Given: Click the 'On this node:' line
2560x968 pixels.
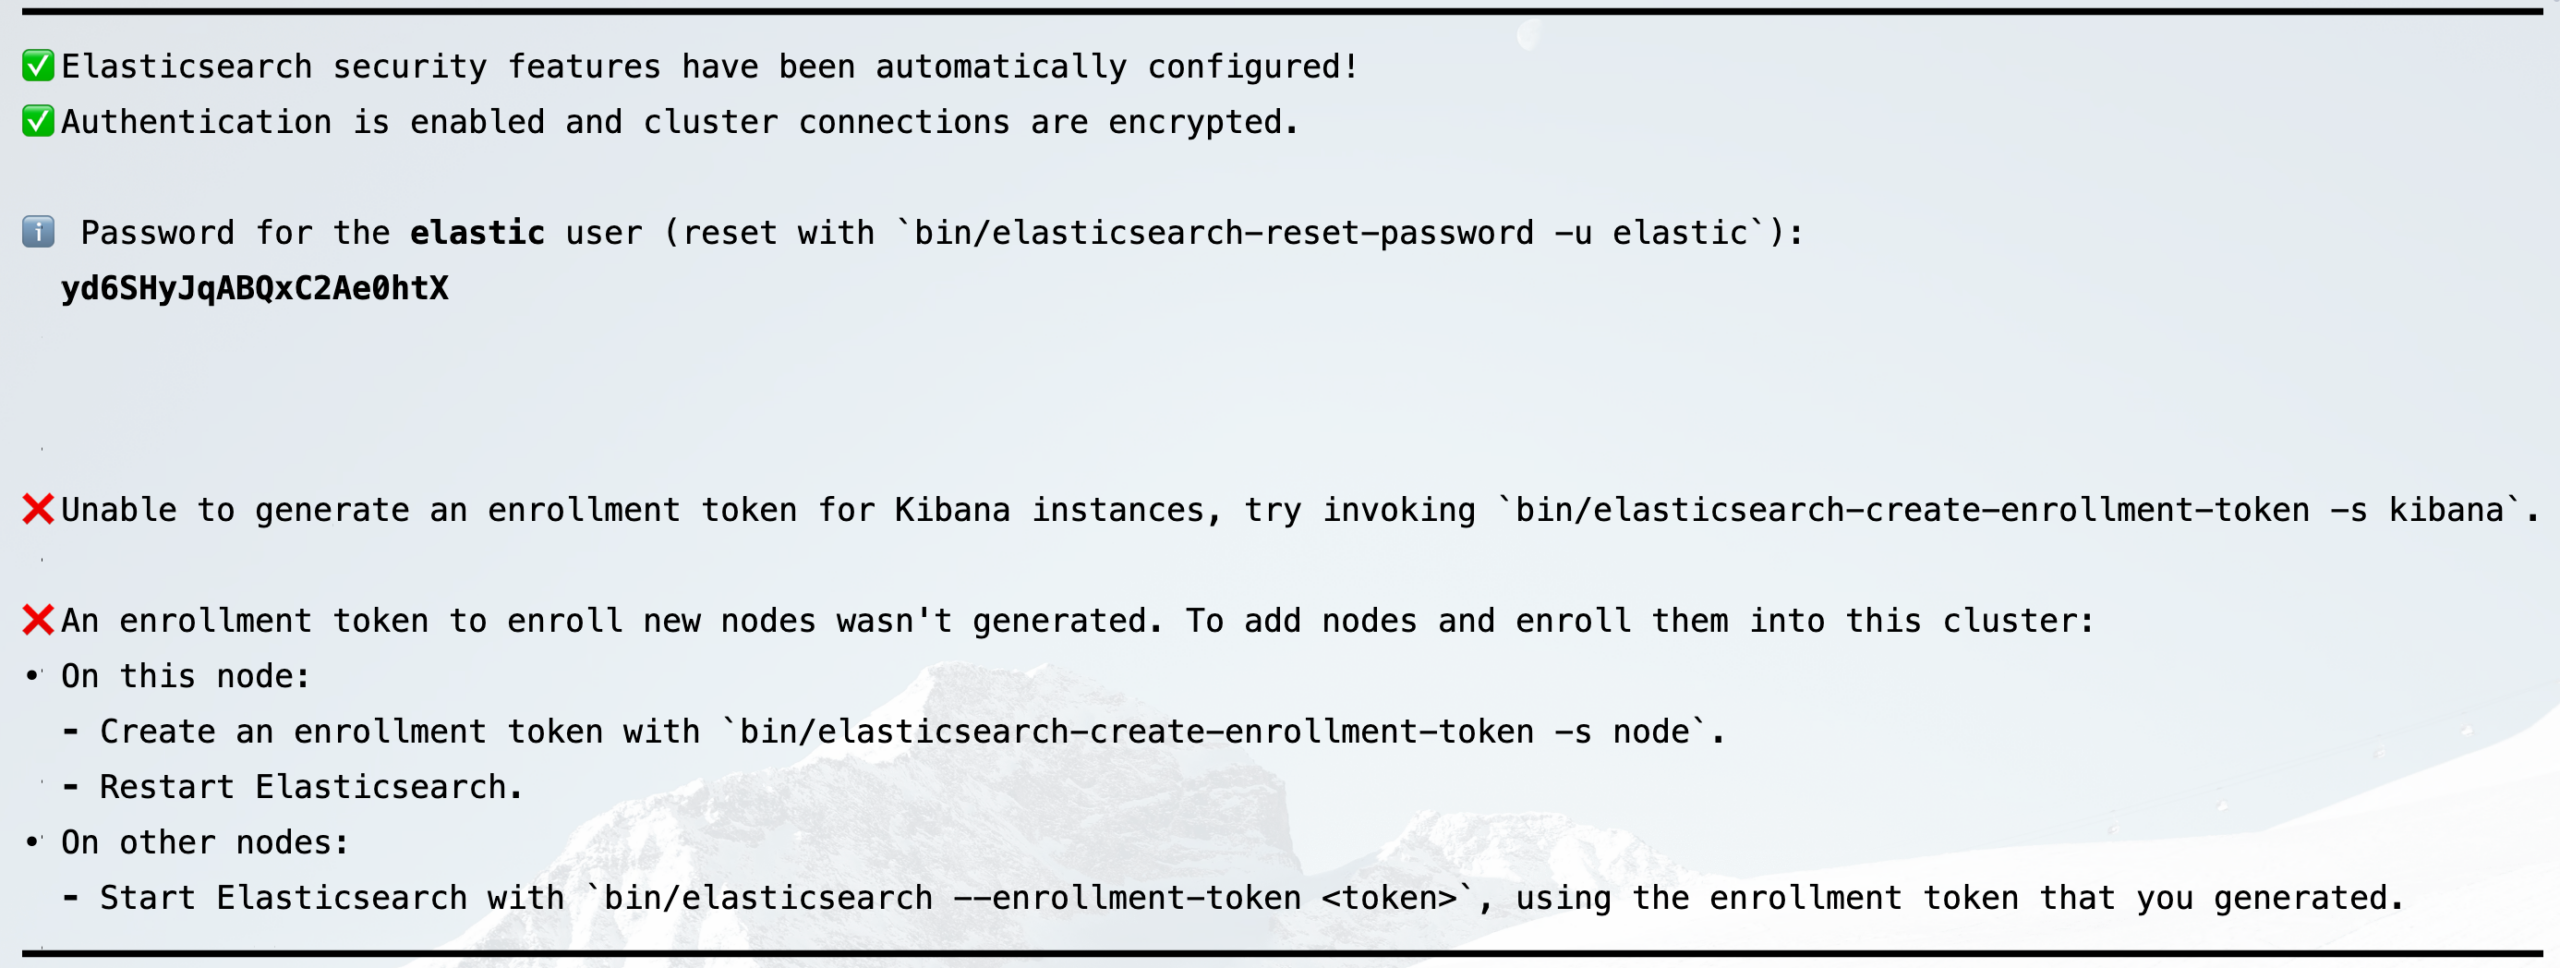Looking at the screenshot, I should point(185,676).
